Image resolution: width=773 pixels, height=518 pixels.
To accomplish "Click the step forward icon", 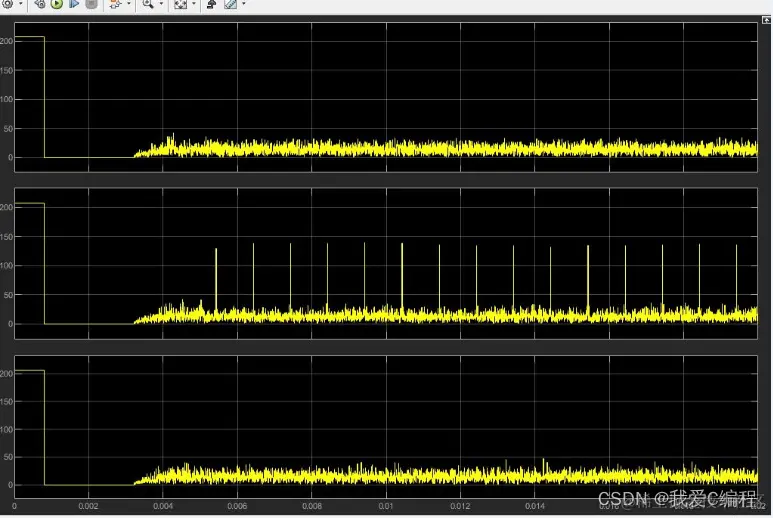I will pos(74,4).
